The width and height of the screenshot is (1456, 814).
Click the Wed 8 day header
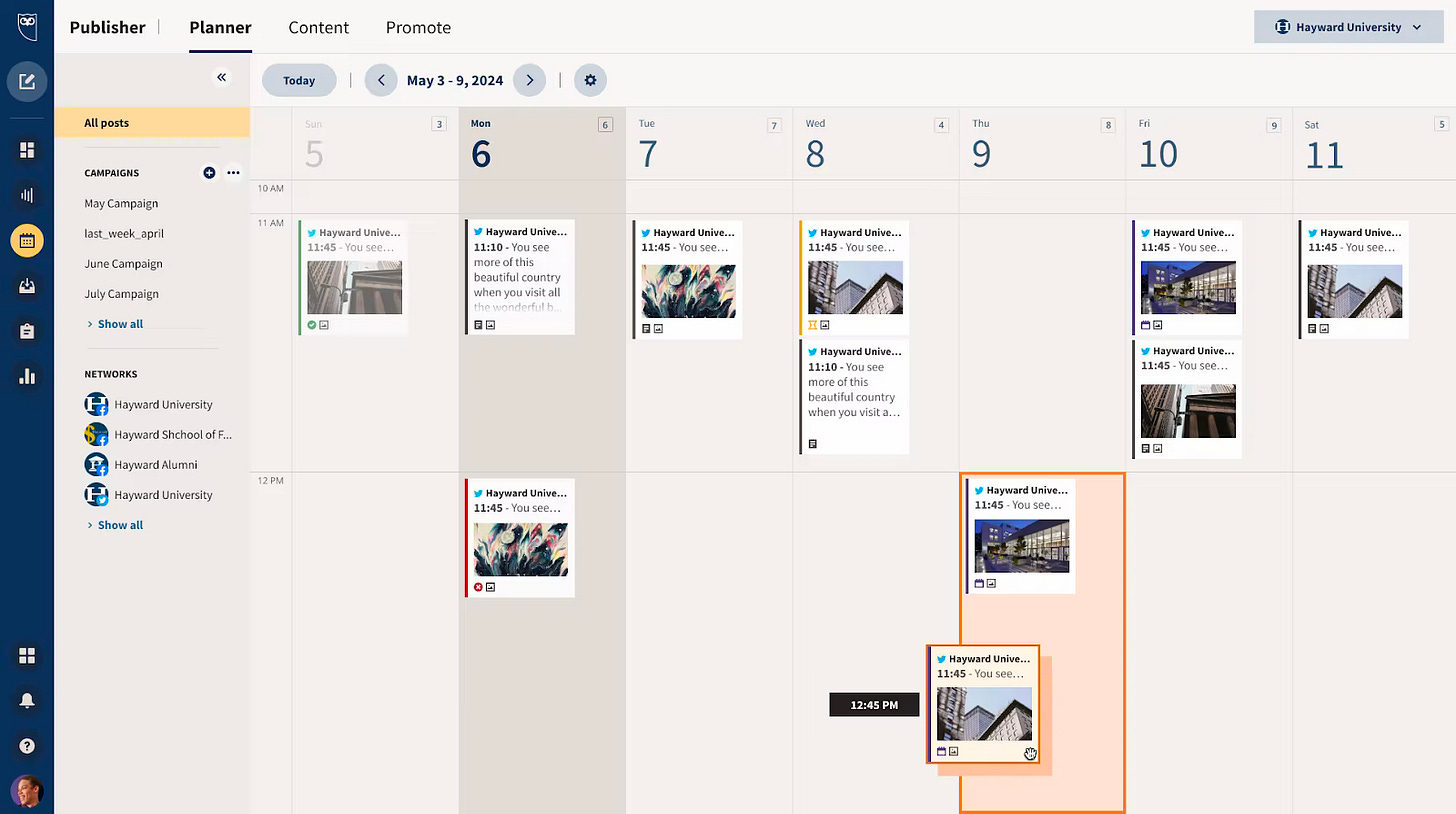click(876, 144)
